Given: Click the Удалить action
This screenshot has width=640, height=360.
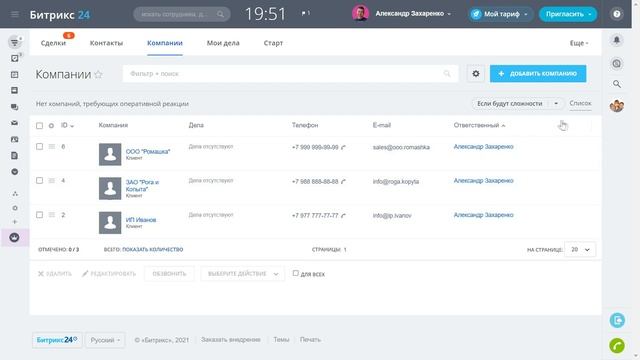Looking at the screenshot, I should 55,274.
